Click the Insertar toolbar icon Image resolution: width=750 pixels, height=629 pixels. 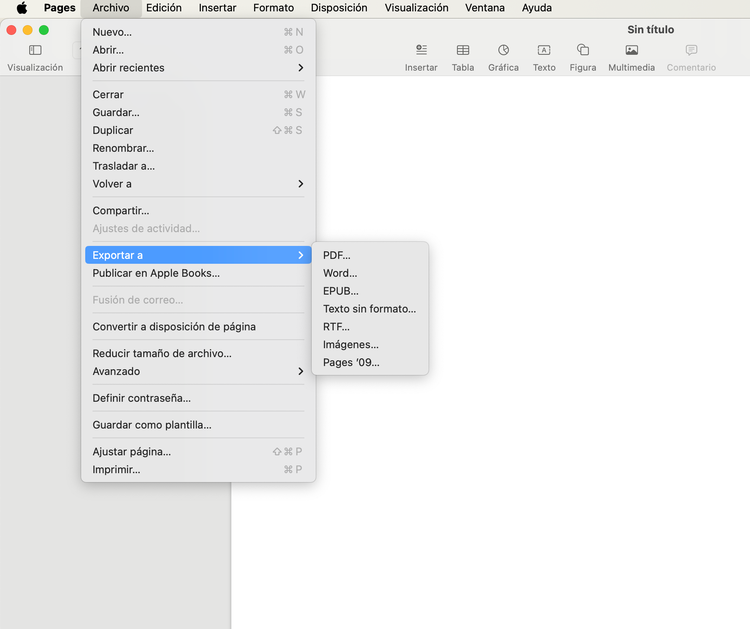(x=421, y=50)
